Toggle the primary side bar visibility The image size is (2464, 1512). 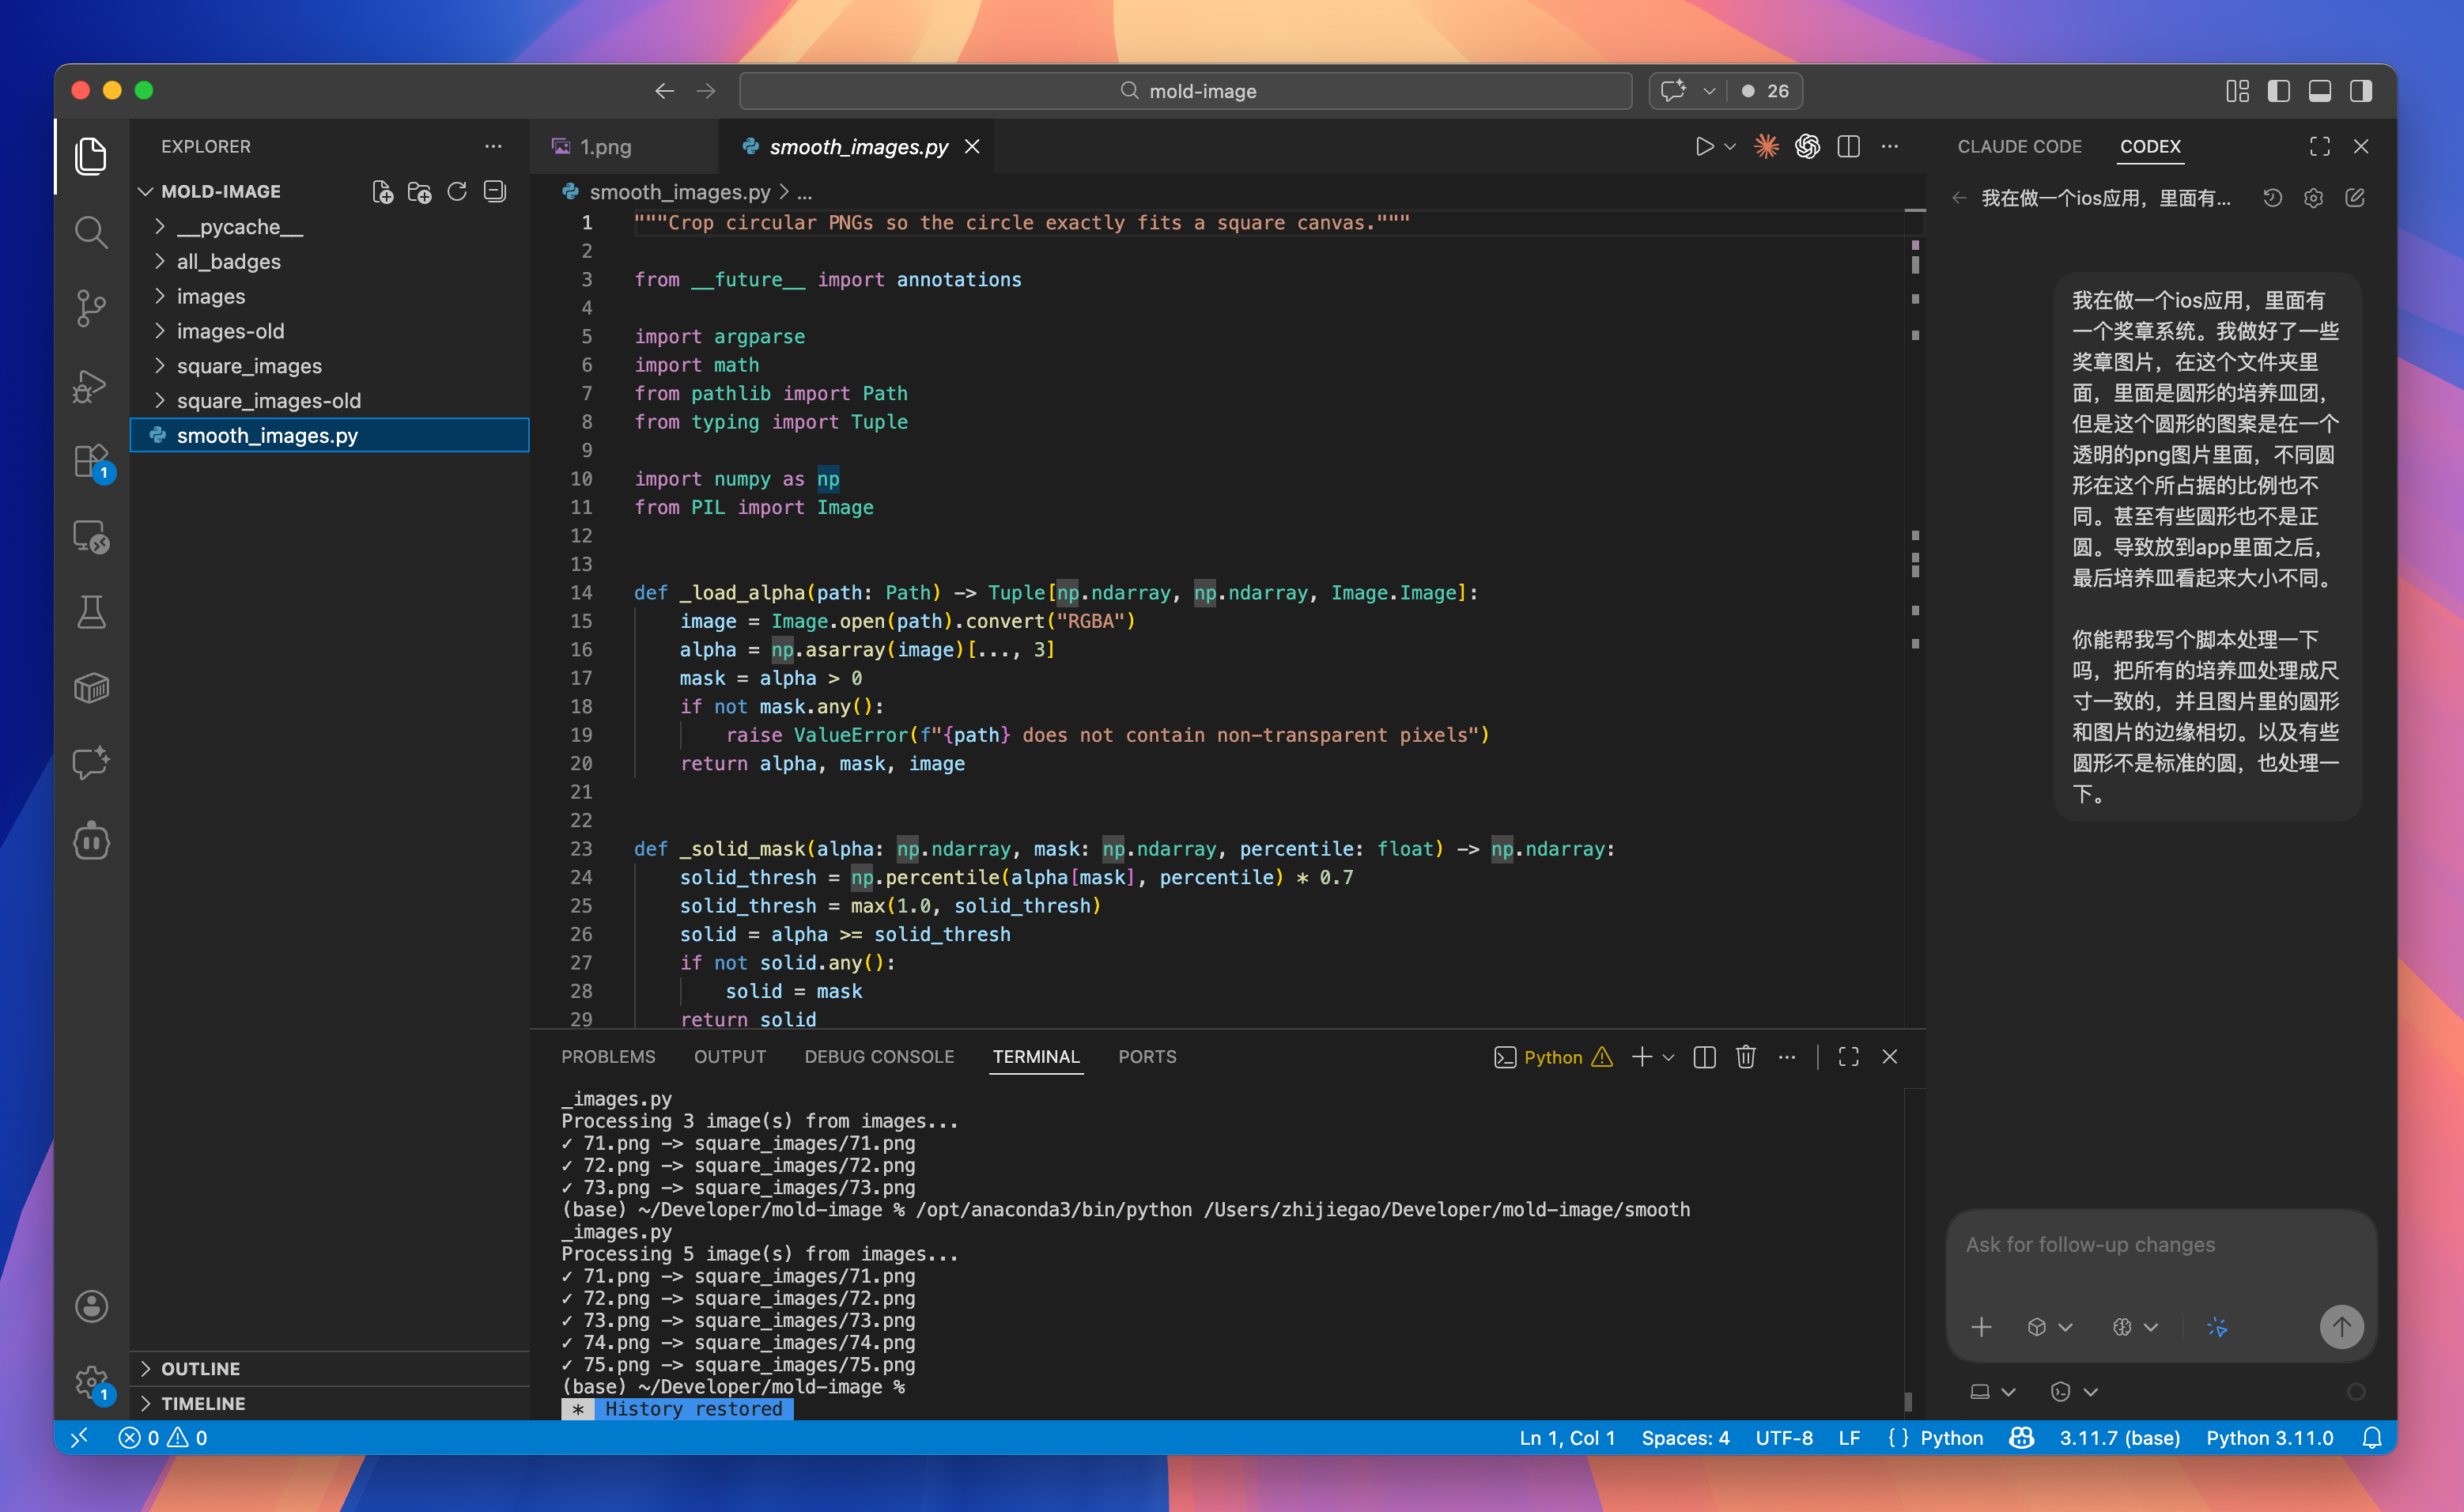pos(2279,91)
